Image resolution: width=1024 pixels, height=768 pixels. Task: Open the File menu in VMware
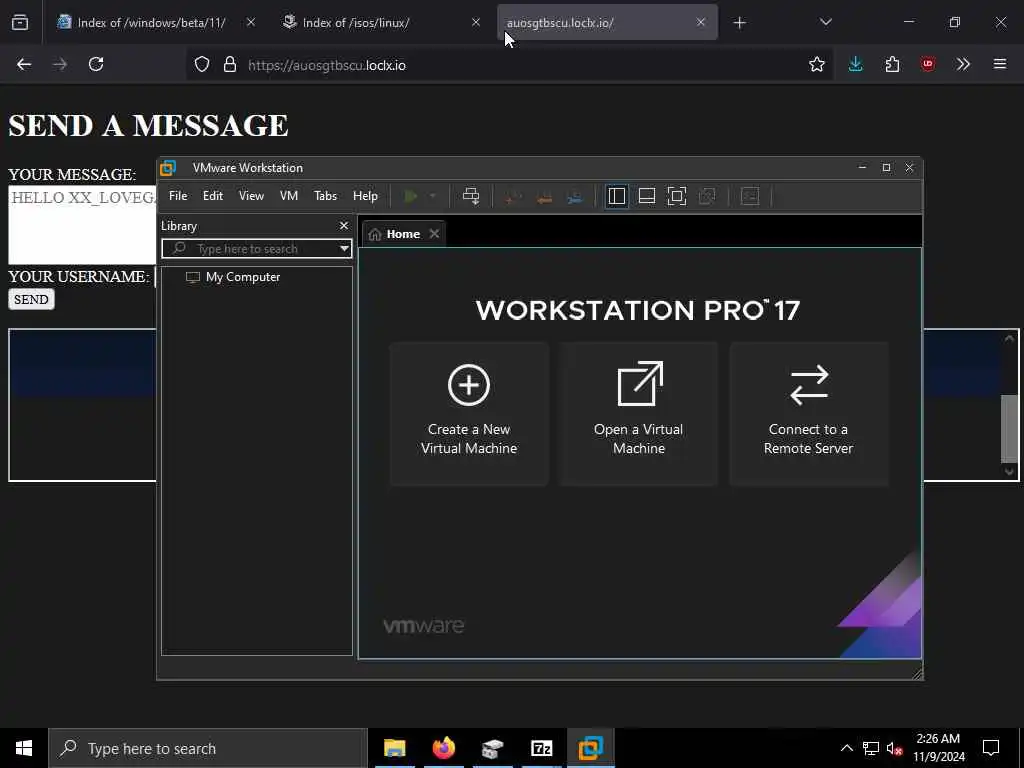tap(178, 196)
